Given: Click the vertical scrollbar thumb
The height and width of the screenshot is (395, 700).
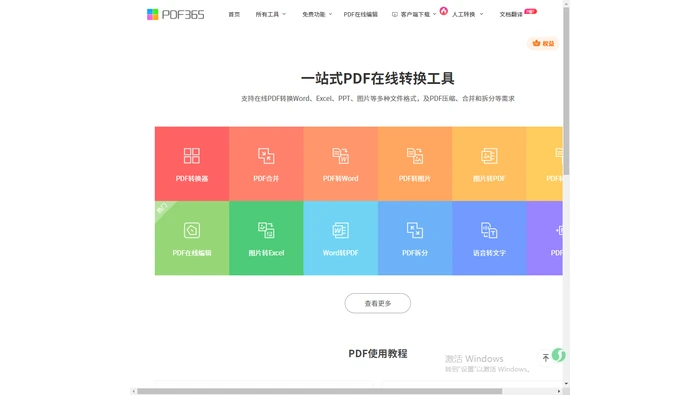Looking at the screenshot, I should tap(566, 91).
